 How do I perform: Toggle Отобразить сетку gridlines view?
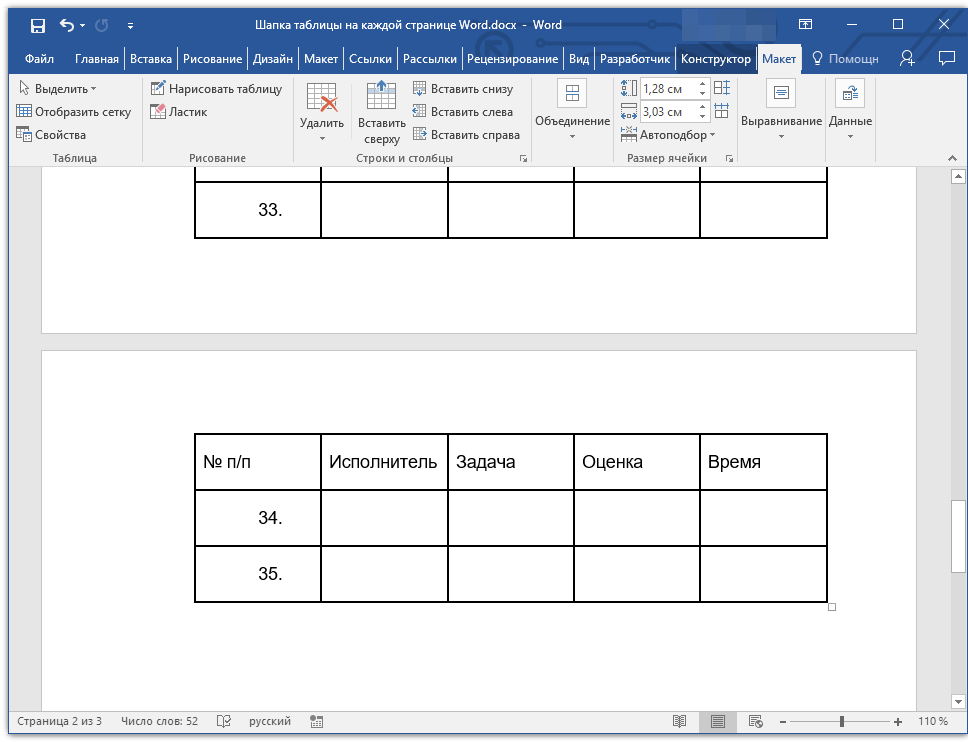coord(74,112)
